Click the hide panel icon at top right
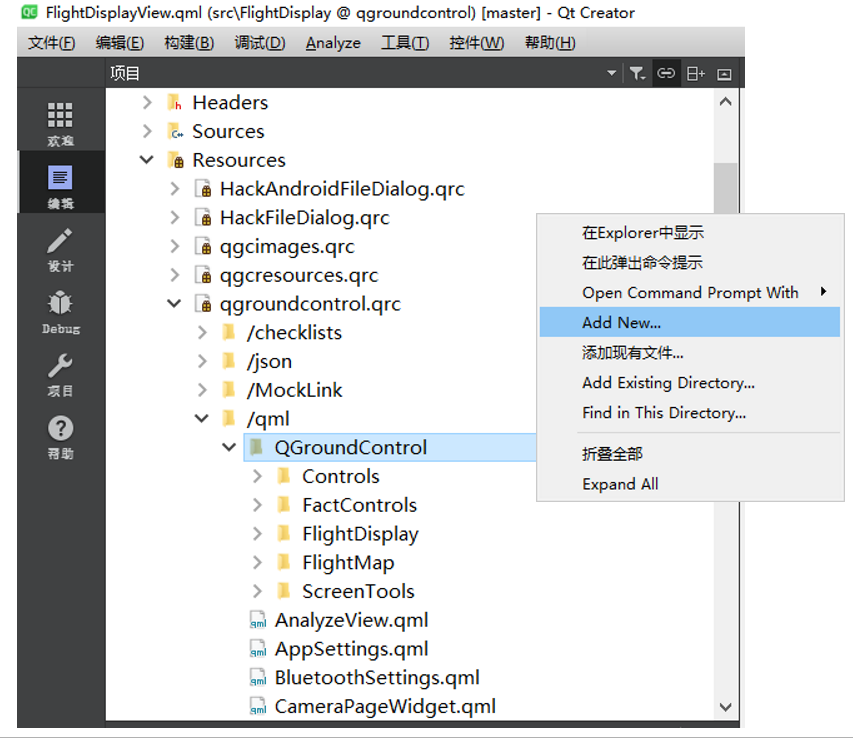Image resolution: width=853 pixels, height=741 pixels. click(x=723, y=73)
